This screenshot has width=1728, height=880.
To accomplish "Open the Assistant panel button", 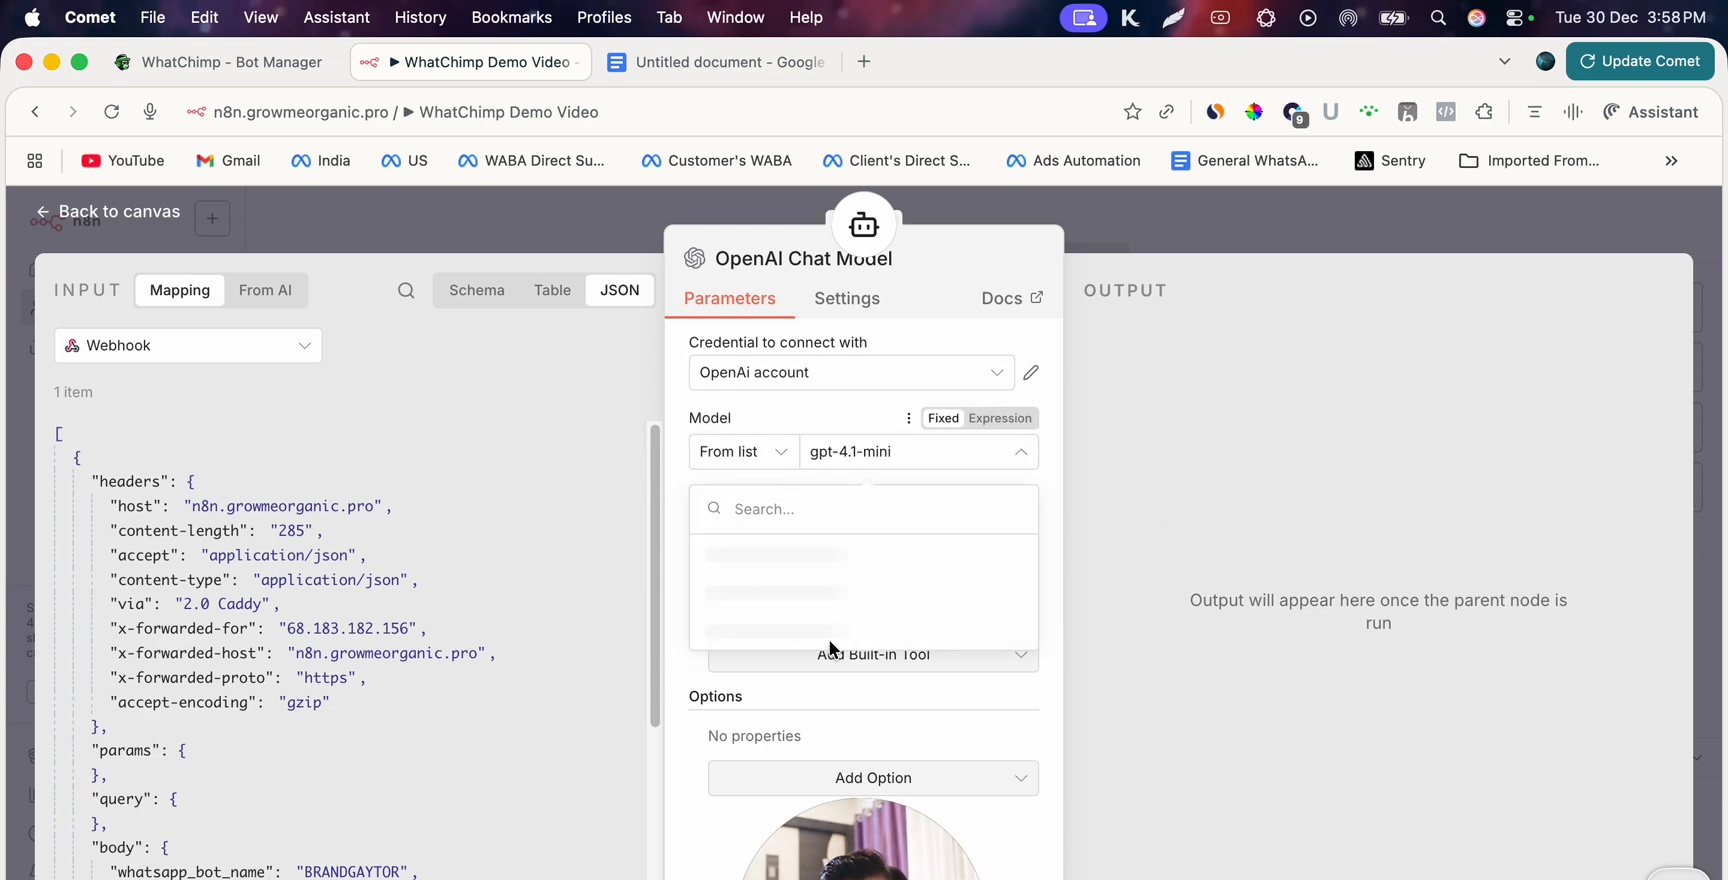I will click(1651, 112).
